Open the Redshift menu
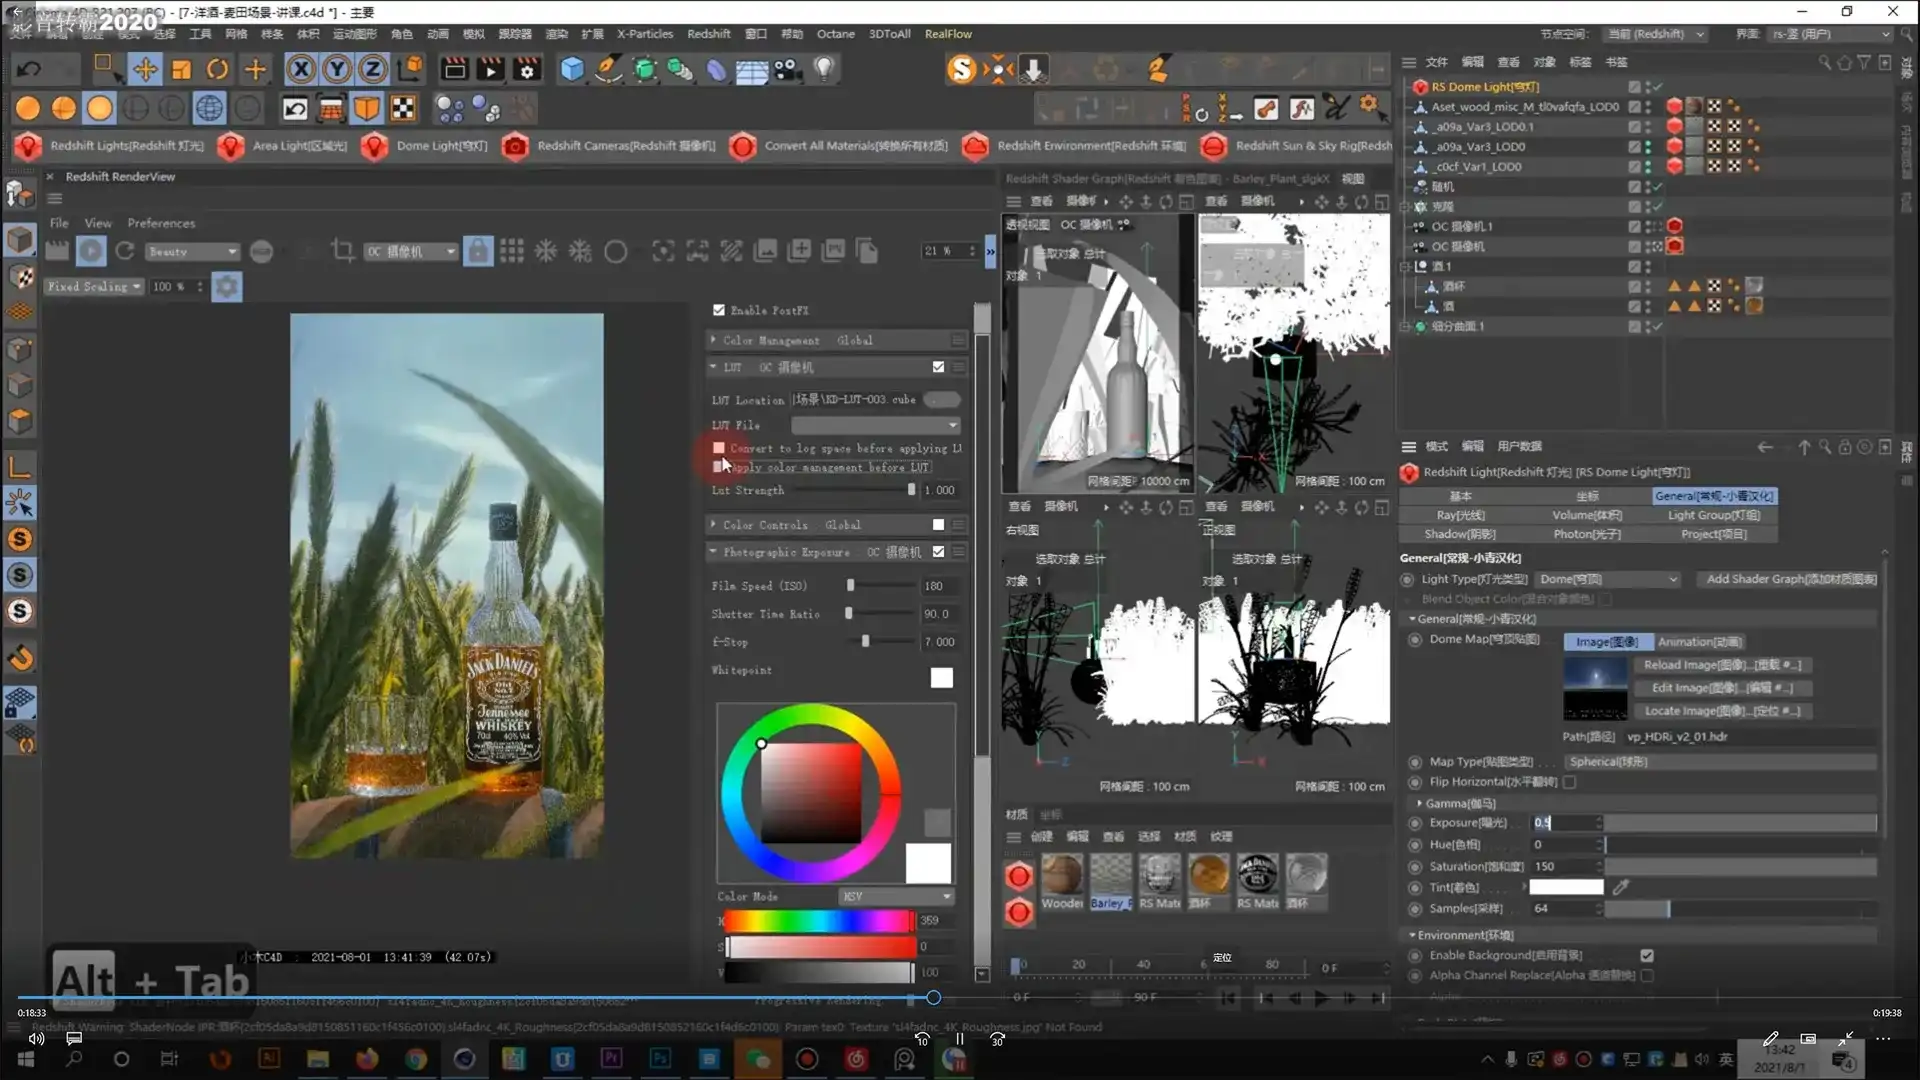The image size is (1920, 1080). click(x=708, y=34)
